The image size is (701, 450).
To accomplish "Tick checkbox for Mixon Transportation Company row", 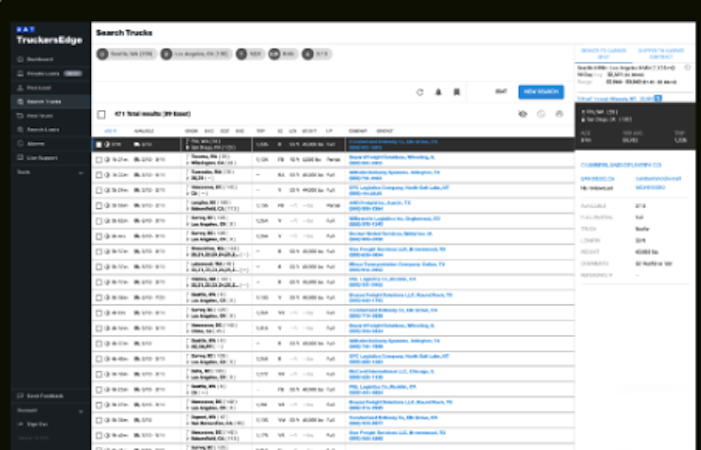I will tap(99, 267).
